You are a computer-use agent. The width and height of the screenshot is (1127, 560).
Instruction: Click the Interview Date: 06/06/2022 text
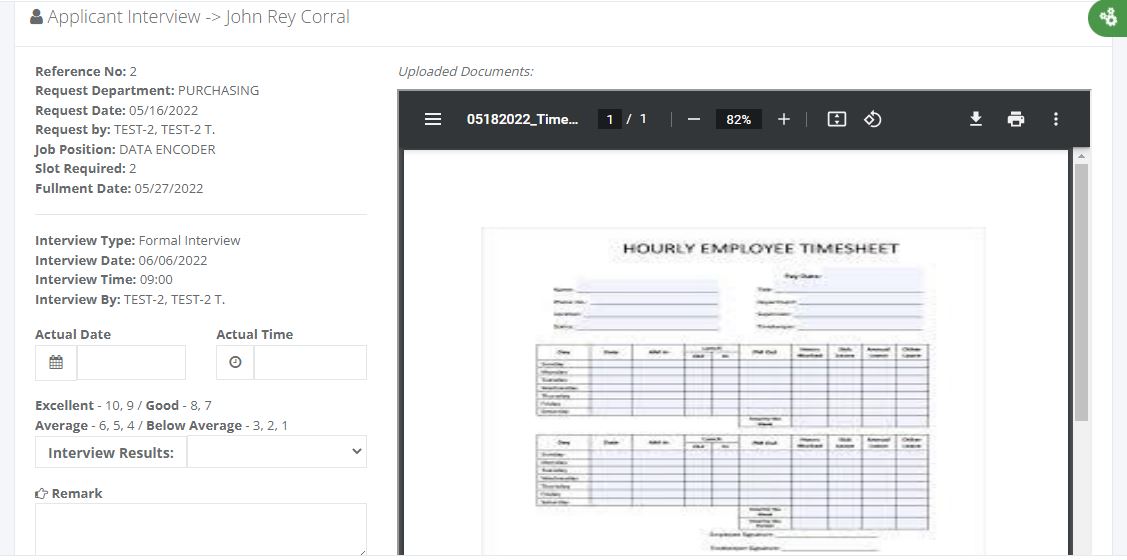(x=121, y=260)
